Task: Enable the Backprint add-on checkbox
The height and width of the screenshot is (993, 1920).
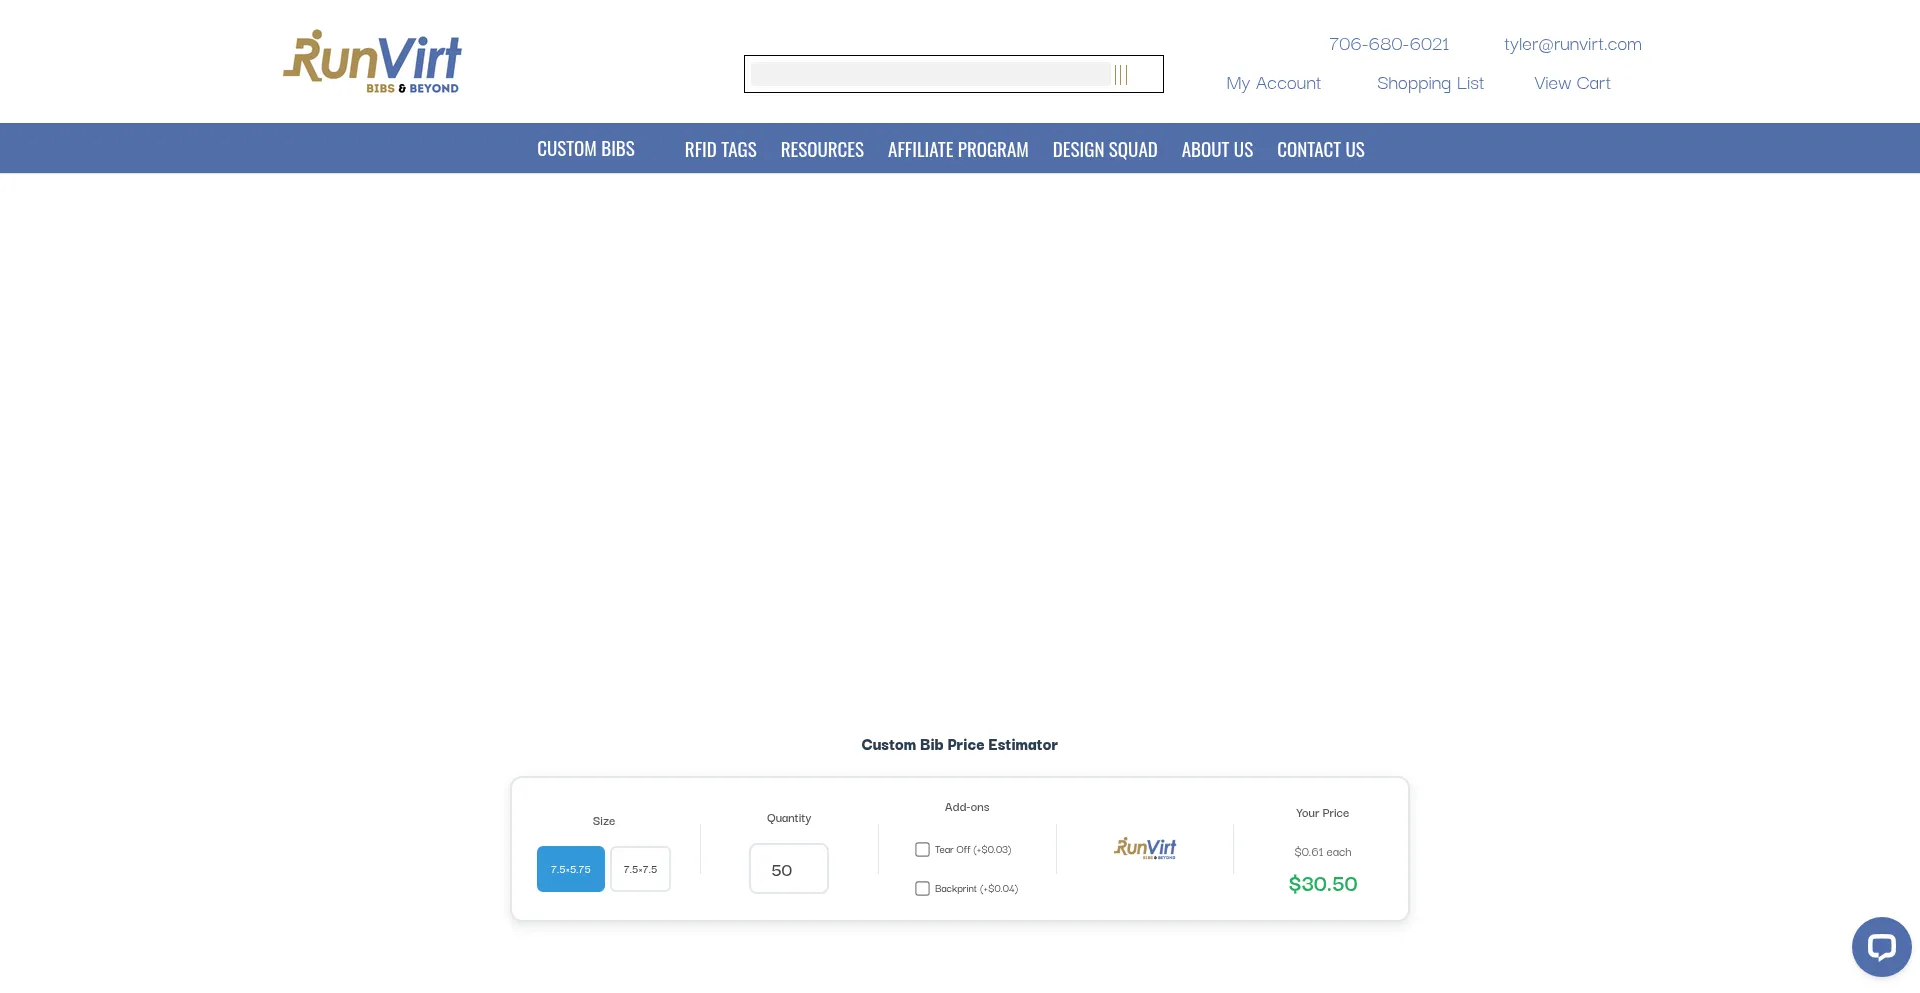Action: pyautogui.click(x=922, y=889)
